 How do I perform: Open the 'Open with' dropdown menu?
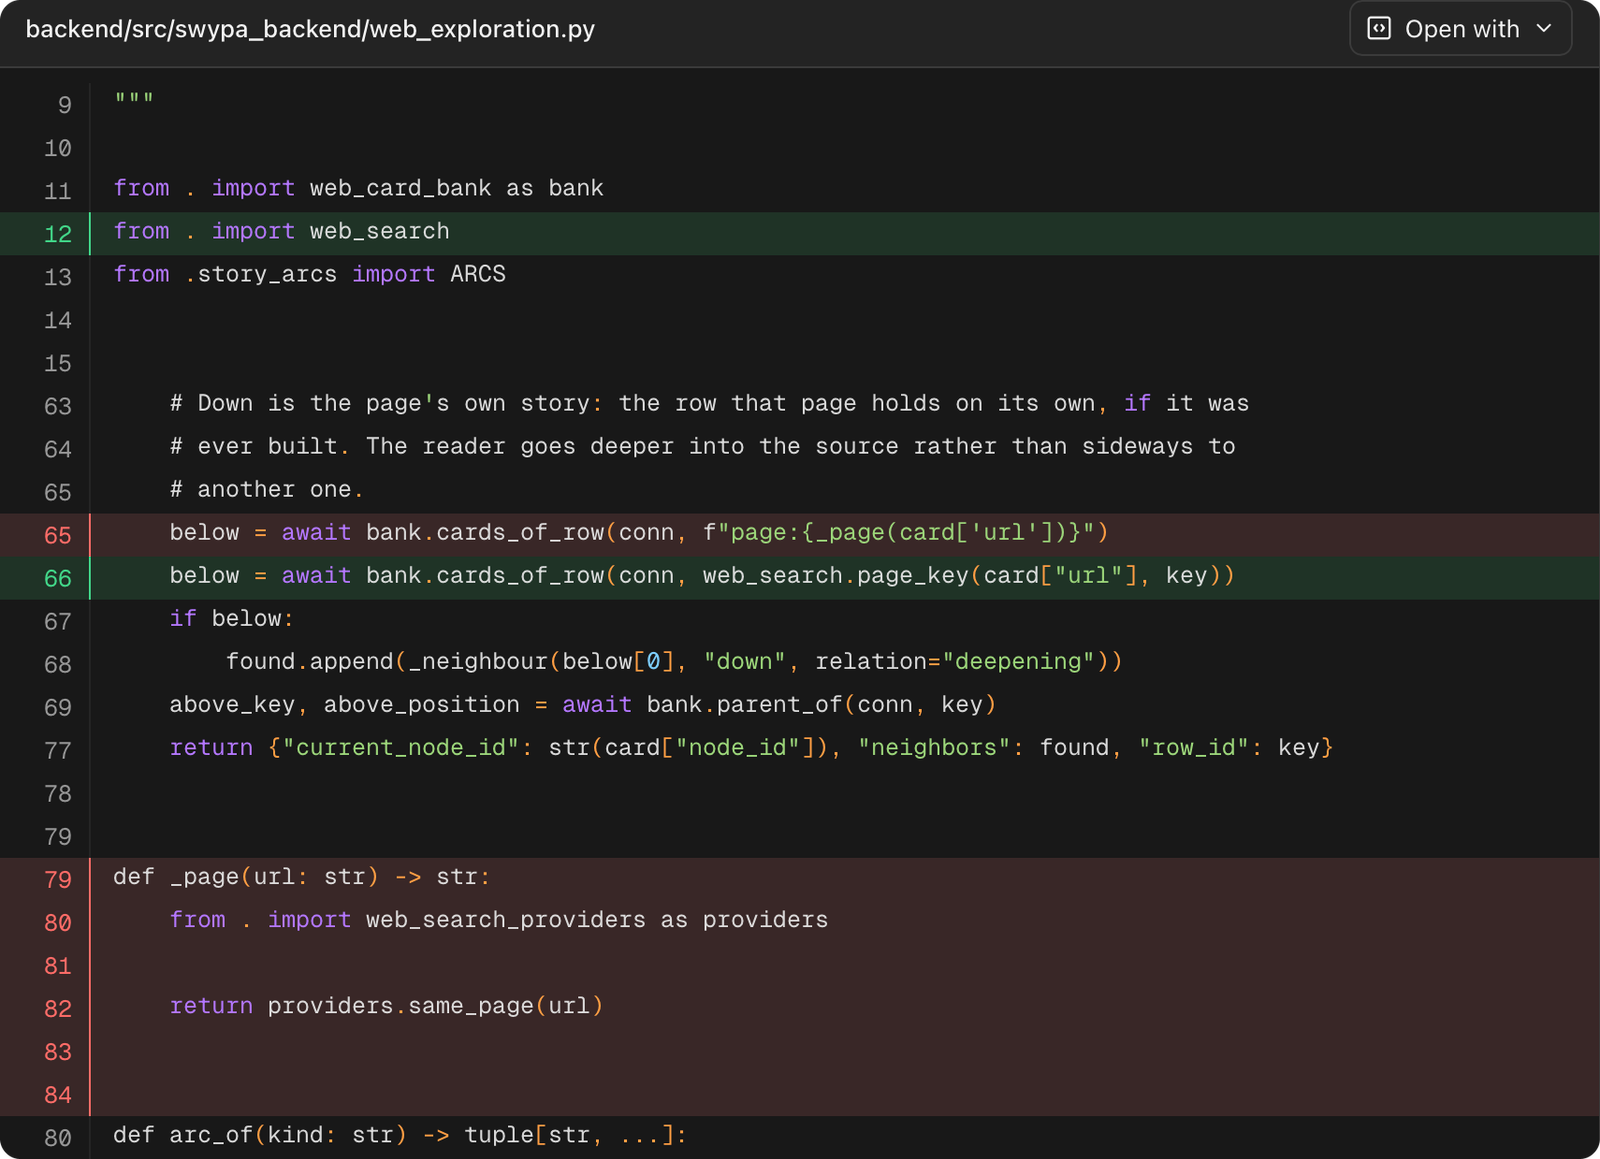(x=1460, y=29)
